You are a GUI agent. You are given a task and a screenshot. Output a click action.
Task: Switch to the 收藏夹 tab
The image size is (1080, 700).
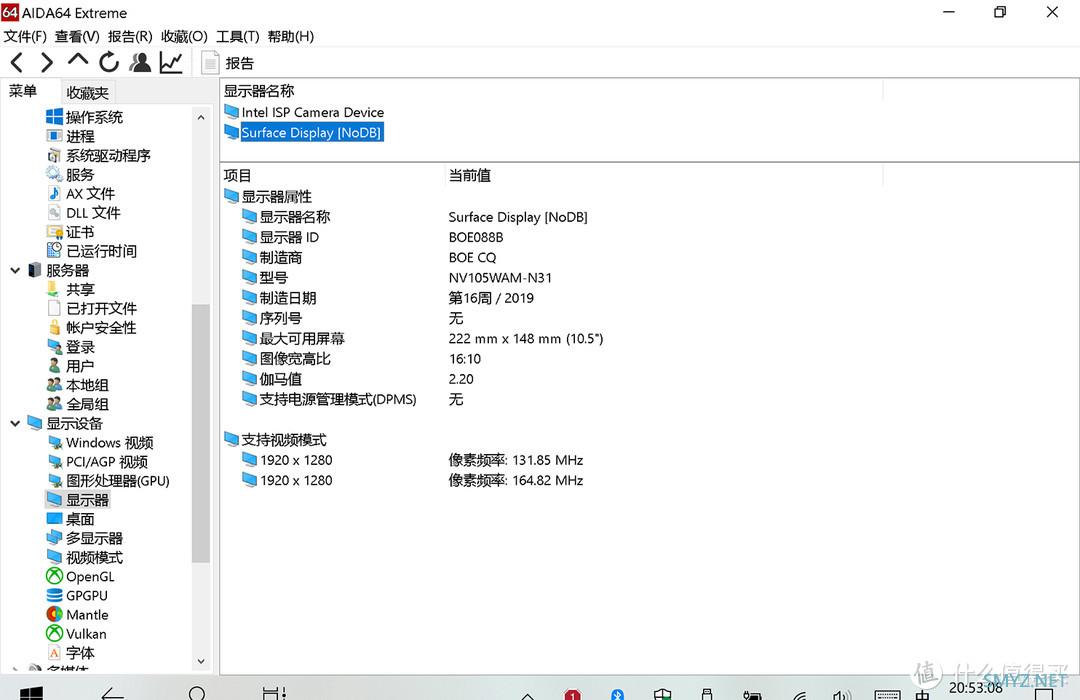click(x=87, y=92)
